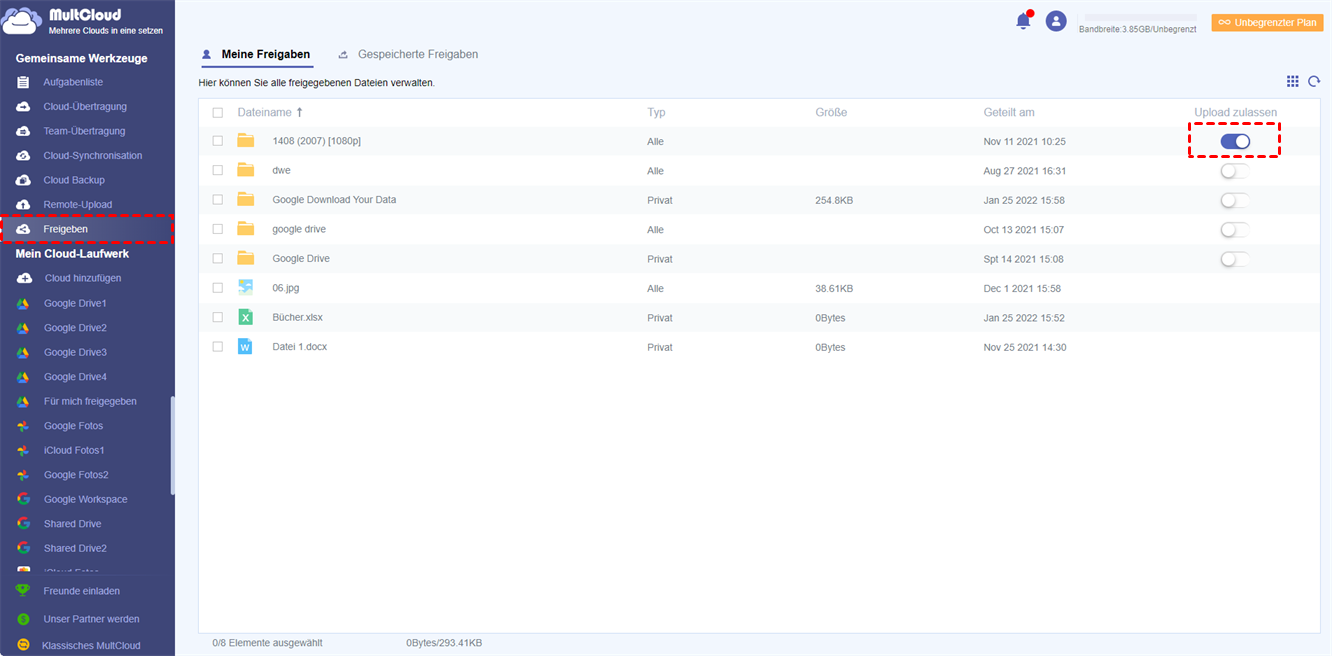The height and width of the screenshot is (656, 1332).
Task: Open Cloud Backup in sidebar
Action: [x=74, y=180]
